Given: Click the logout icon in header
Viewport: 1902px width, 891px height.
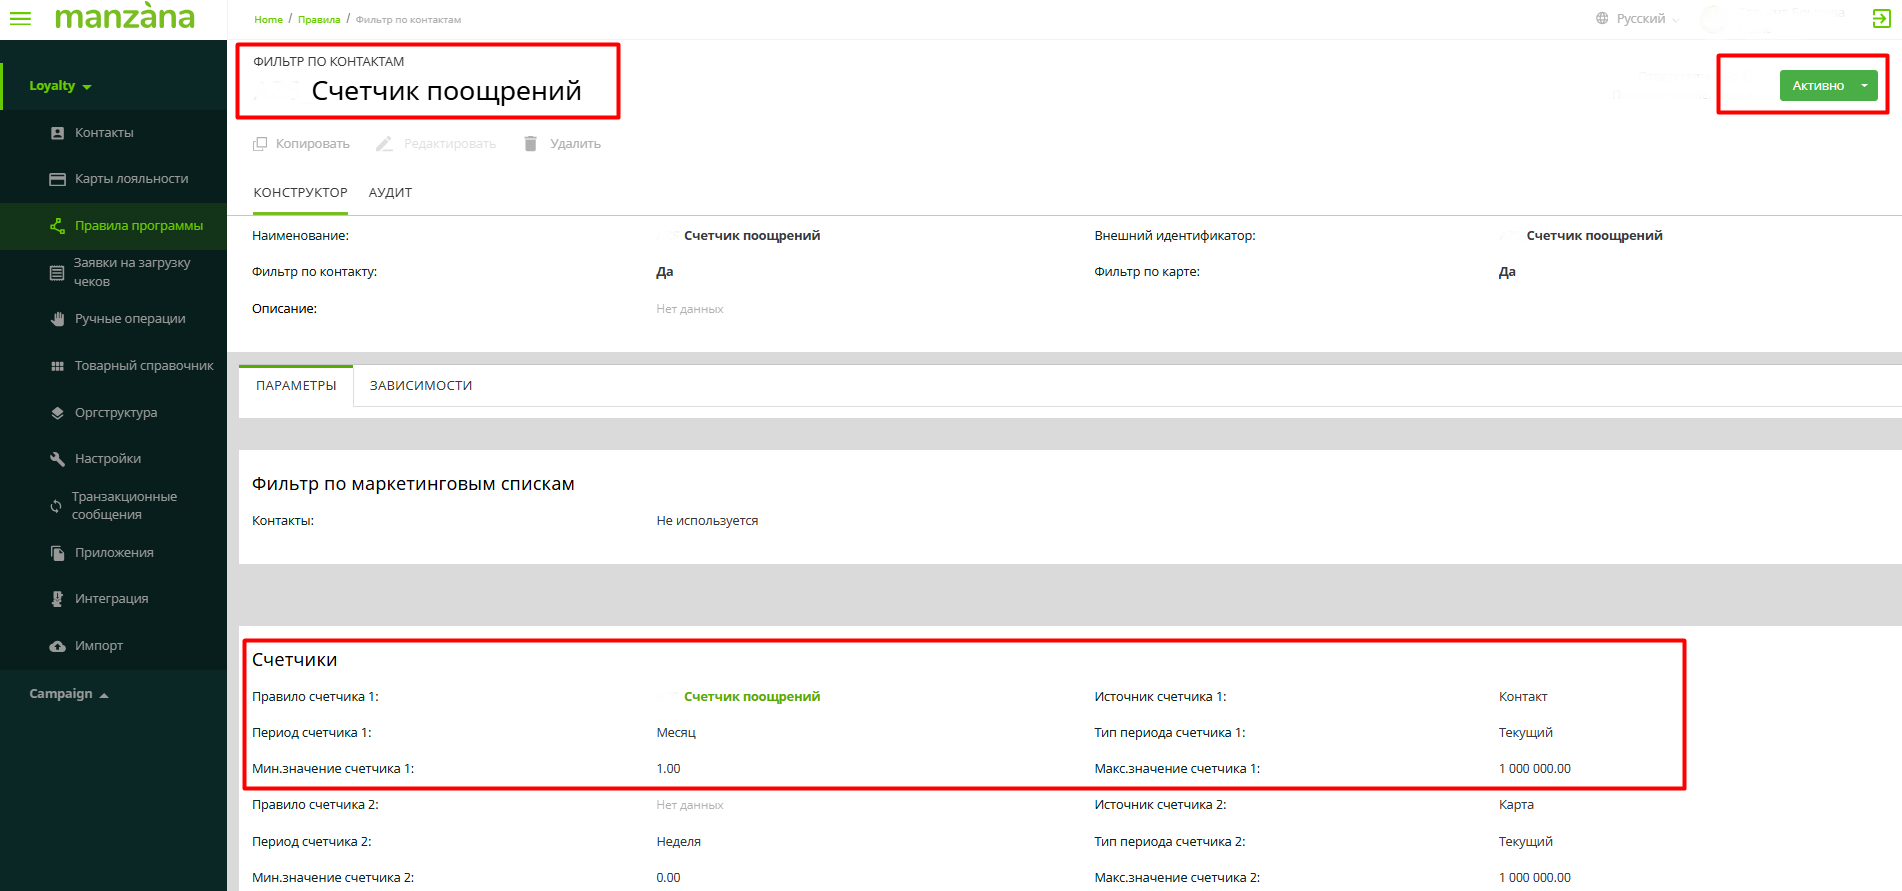Looking at the screenshot, I should point(1880,18).
